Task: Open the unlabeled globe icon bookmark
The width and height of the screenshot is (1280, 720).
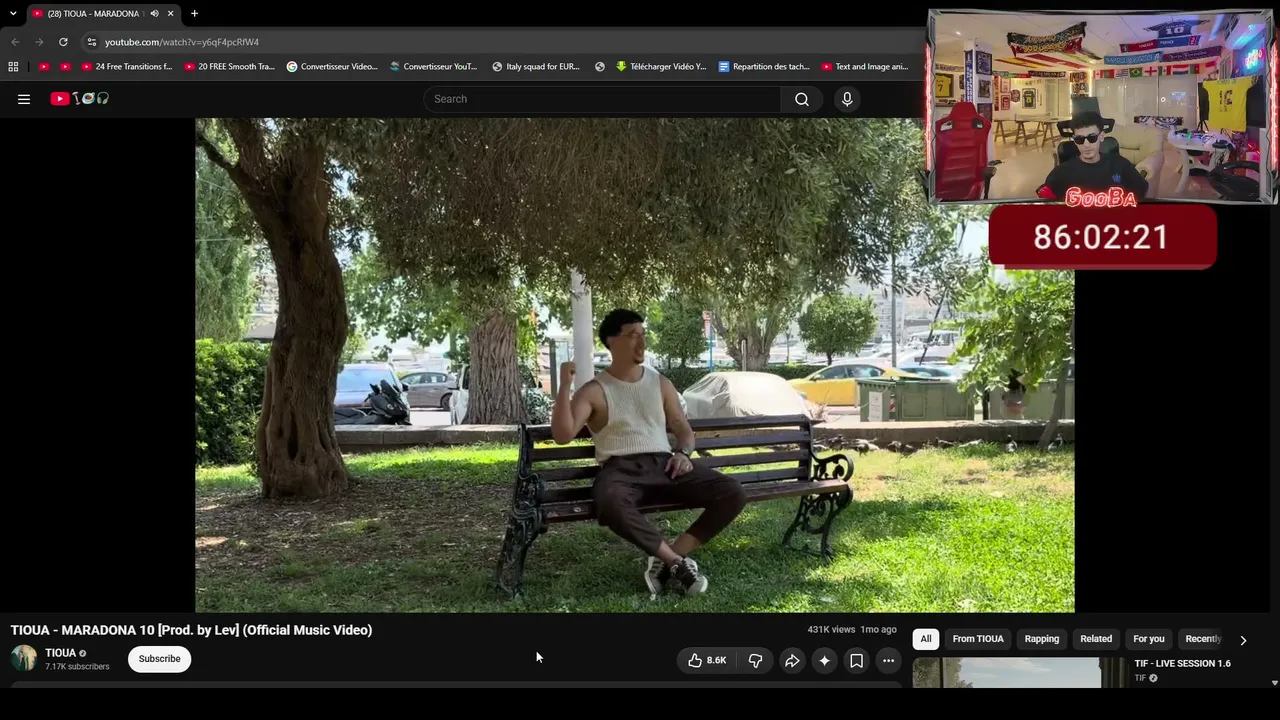Action: coord(600,67)
